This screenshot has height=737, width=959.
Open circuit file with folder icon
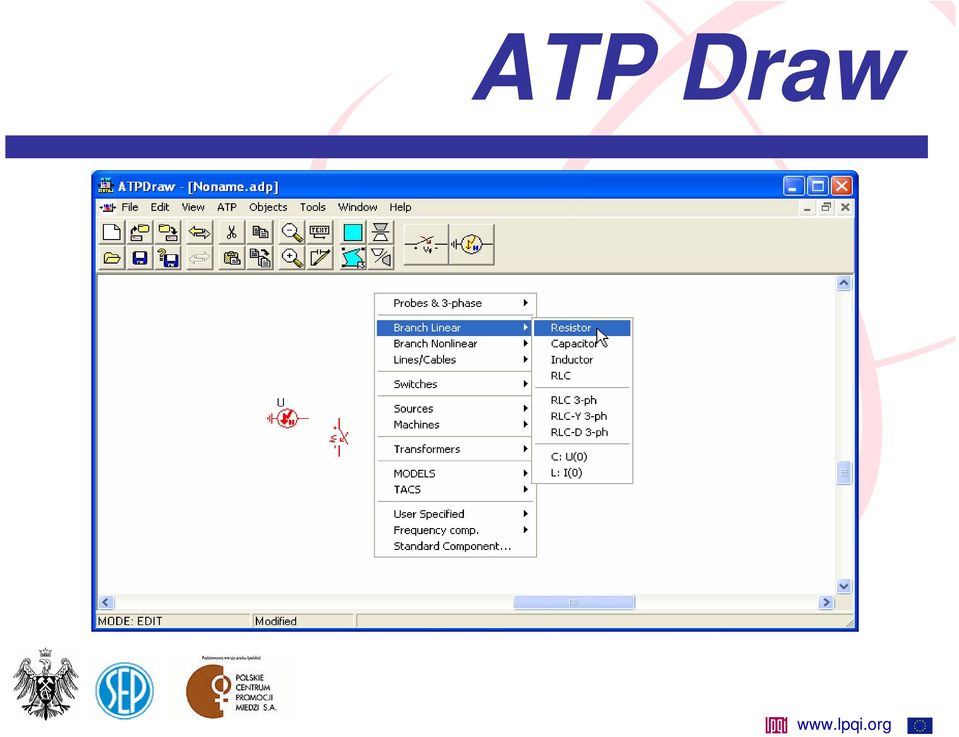click(x=112, y=257)
